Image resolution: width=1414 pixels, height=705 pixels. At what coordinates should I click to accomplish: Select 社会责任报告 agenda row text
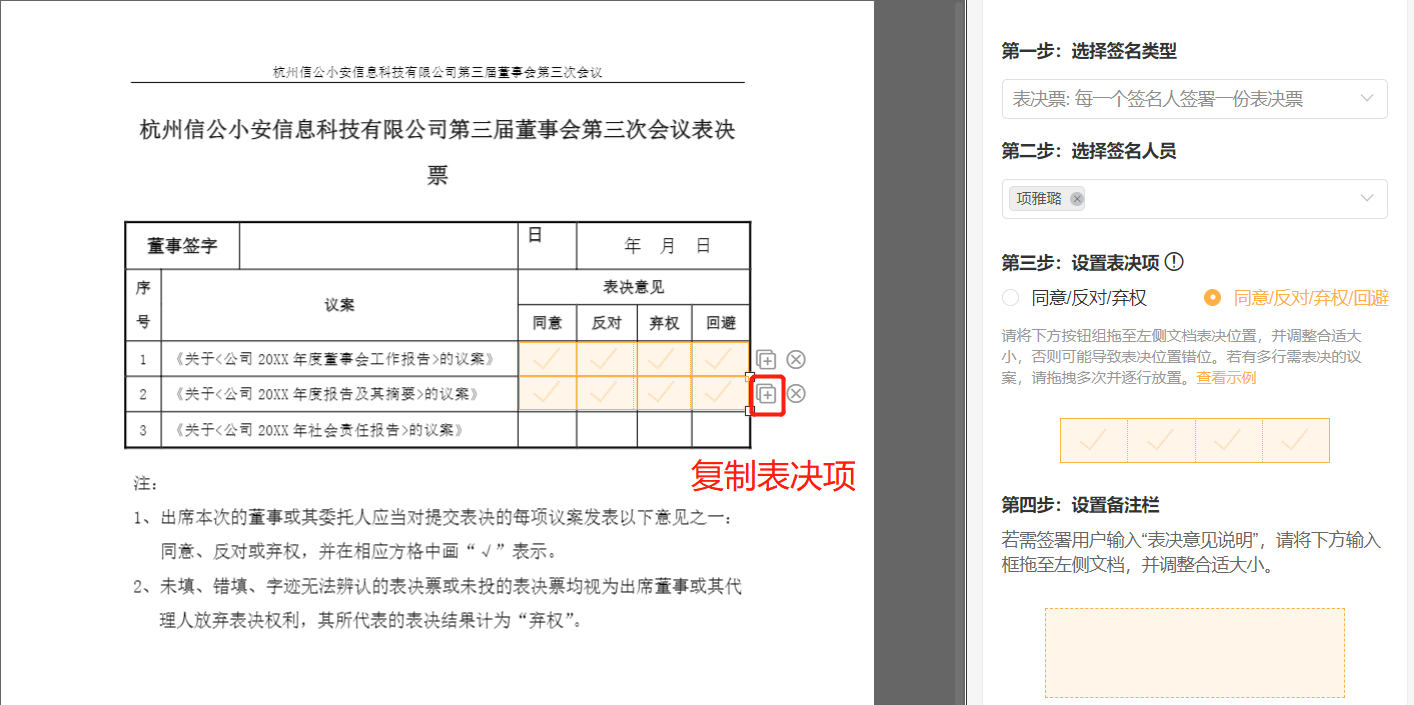pos(318,430)
